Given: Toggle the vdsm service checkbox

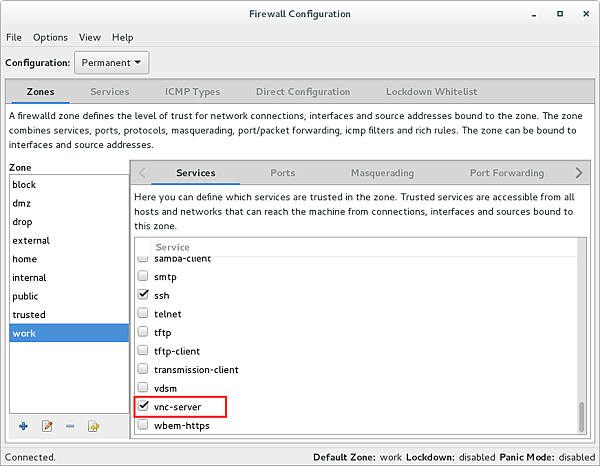Looking at the screenshot, I should pyautogui.click(x=143, y=387).
